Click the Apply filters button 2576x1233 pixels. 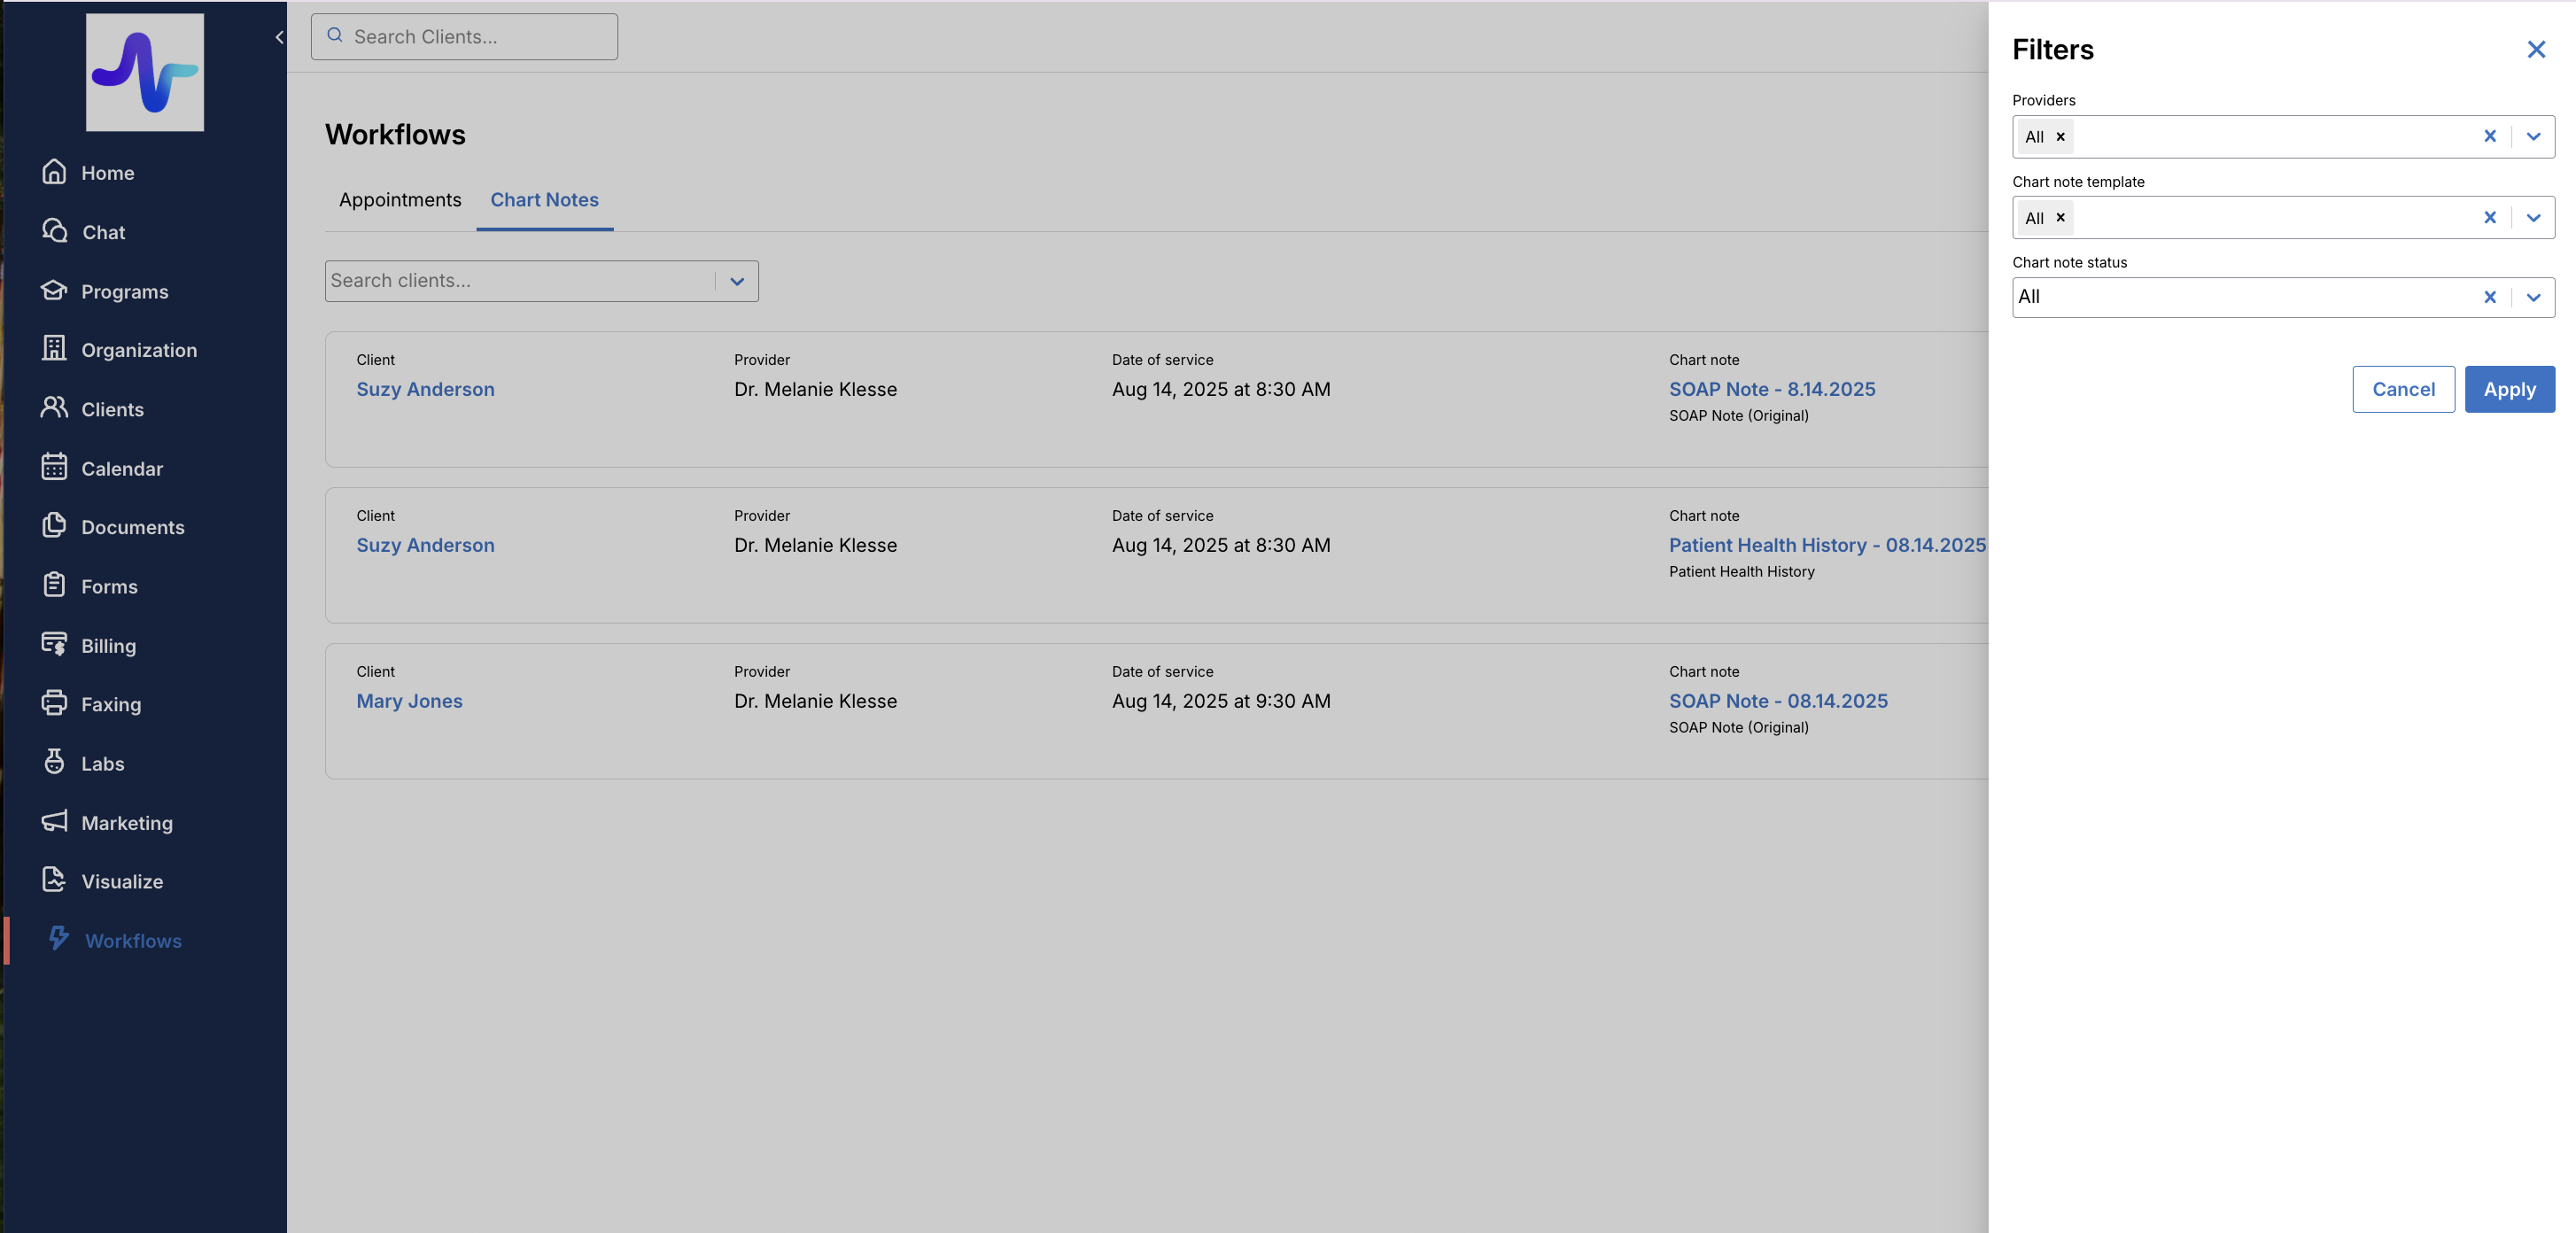2509,389
